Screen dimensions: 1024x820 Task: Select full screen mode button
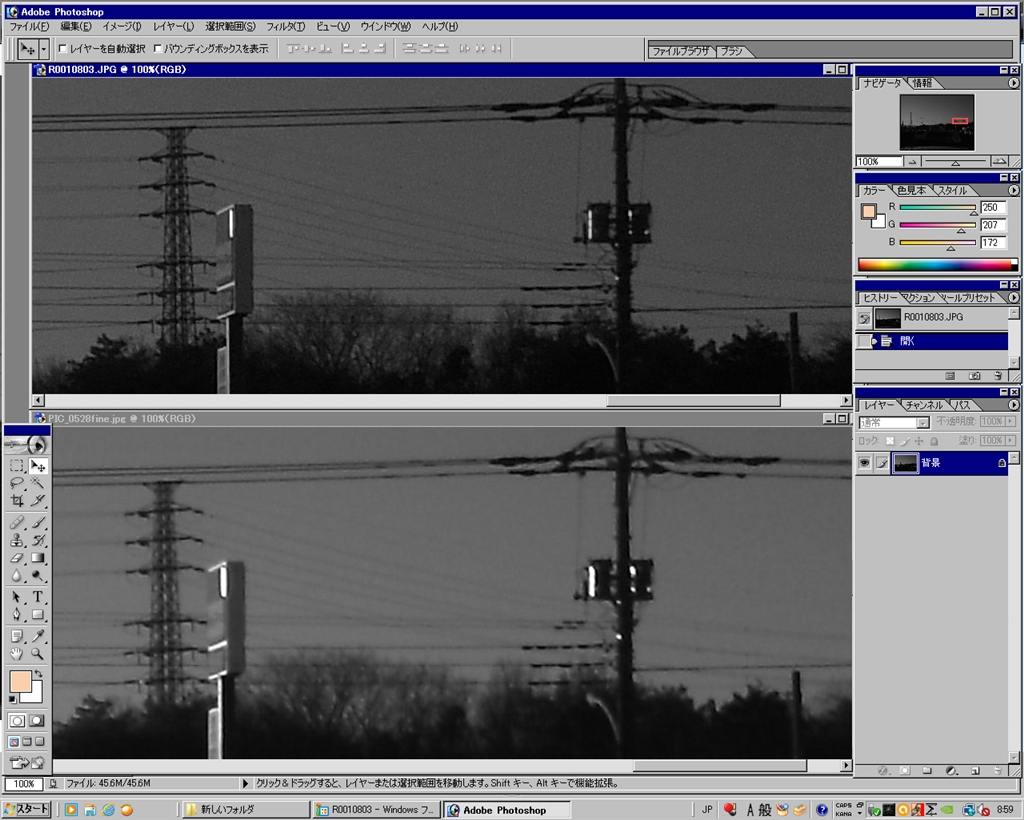click(40, 742)
